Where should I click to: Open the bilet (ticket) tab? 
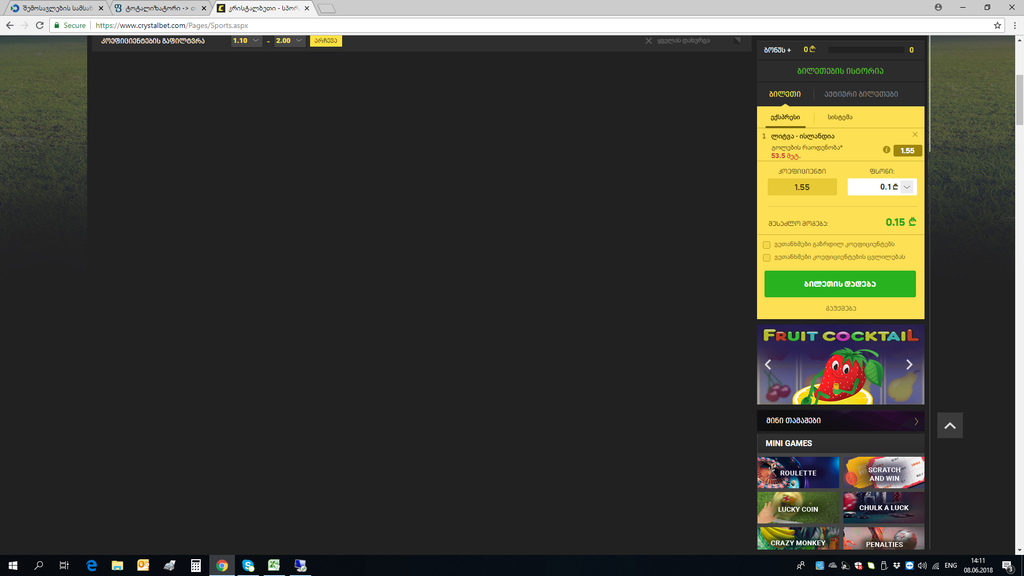click(785, 94)
